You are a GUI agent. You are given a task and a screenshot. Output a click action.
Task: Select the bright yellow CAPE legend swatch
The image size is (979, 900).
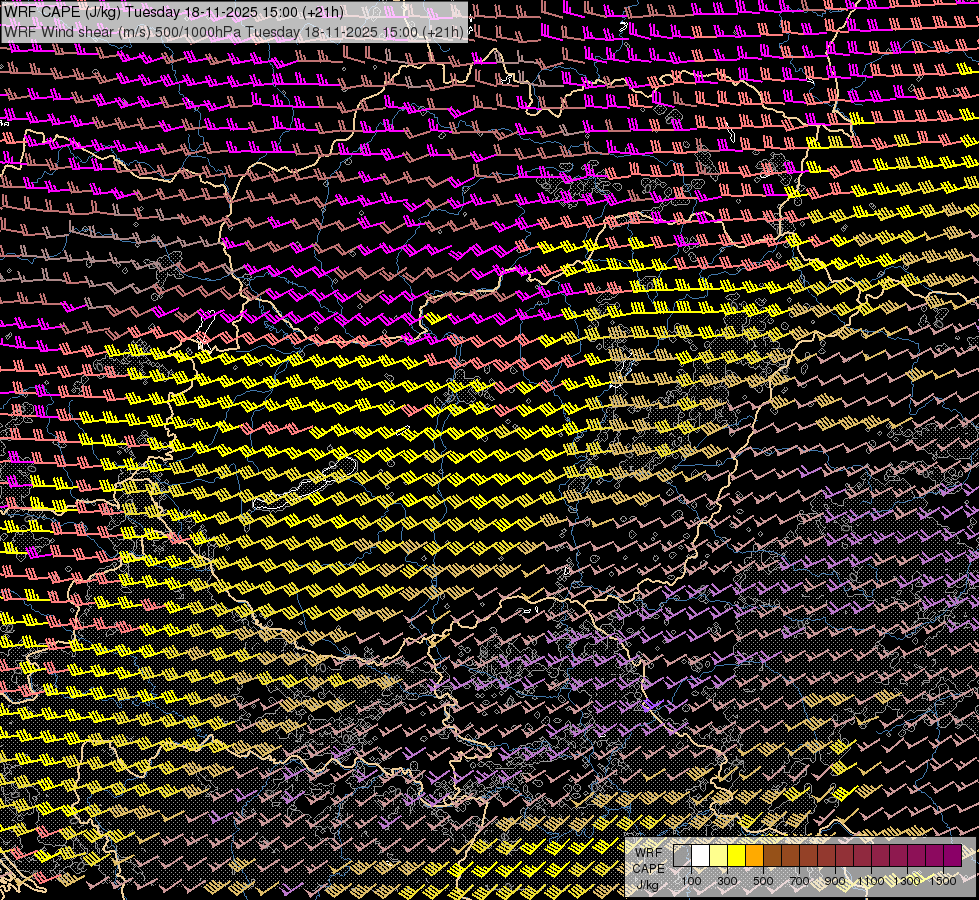point(737,855)
